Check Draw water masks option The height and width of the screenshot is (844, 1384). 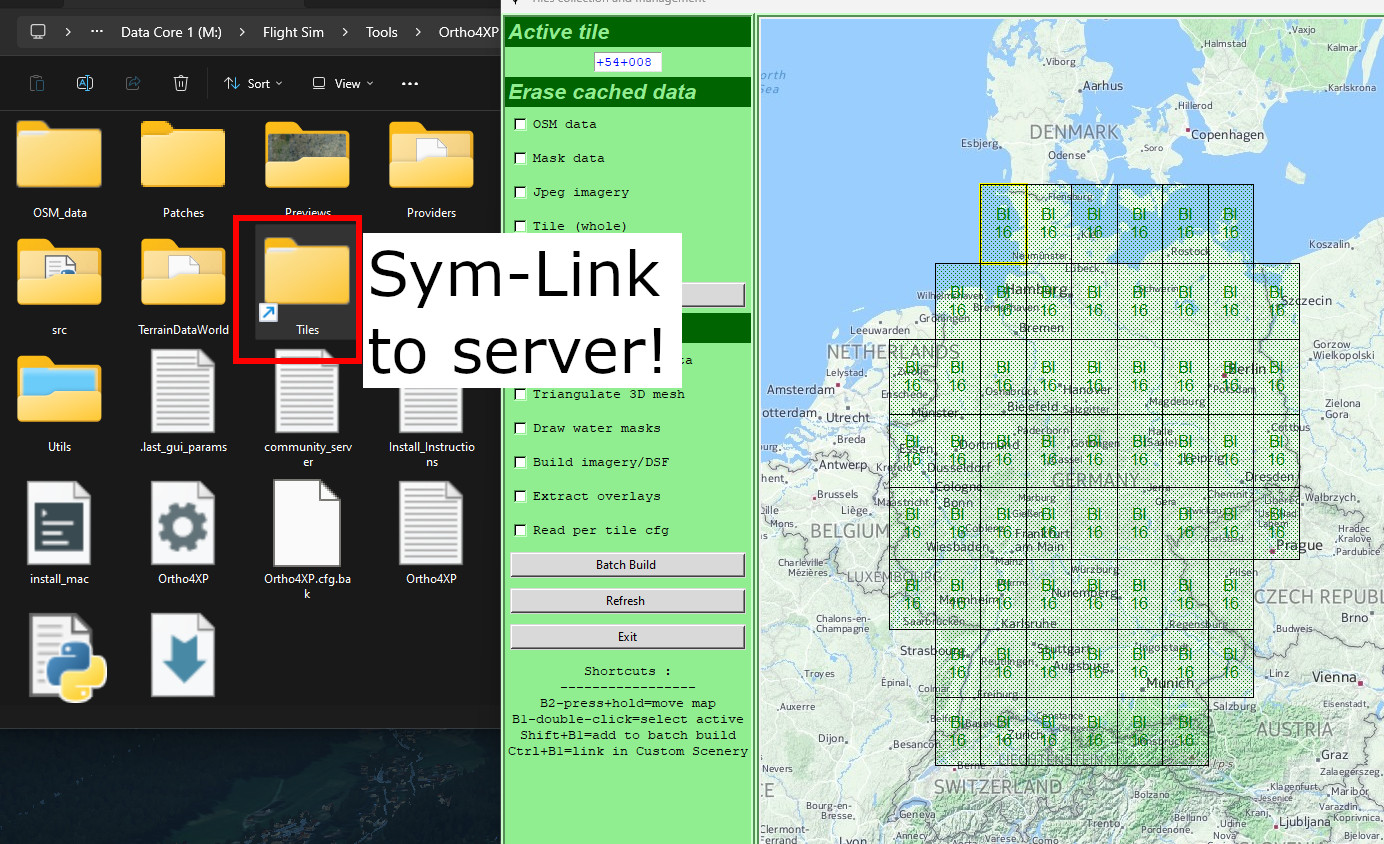coord(520,428)
